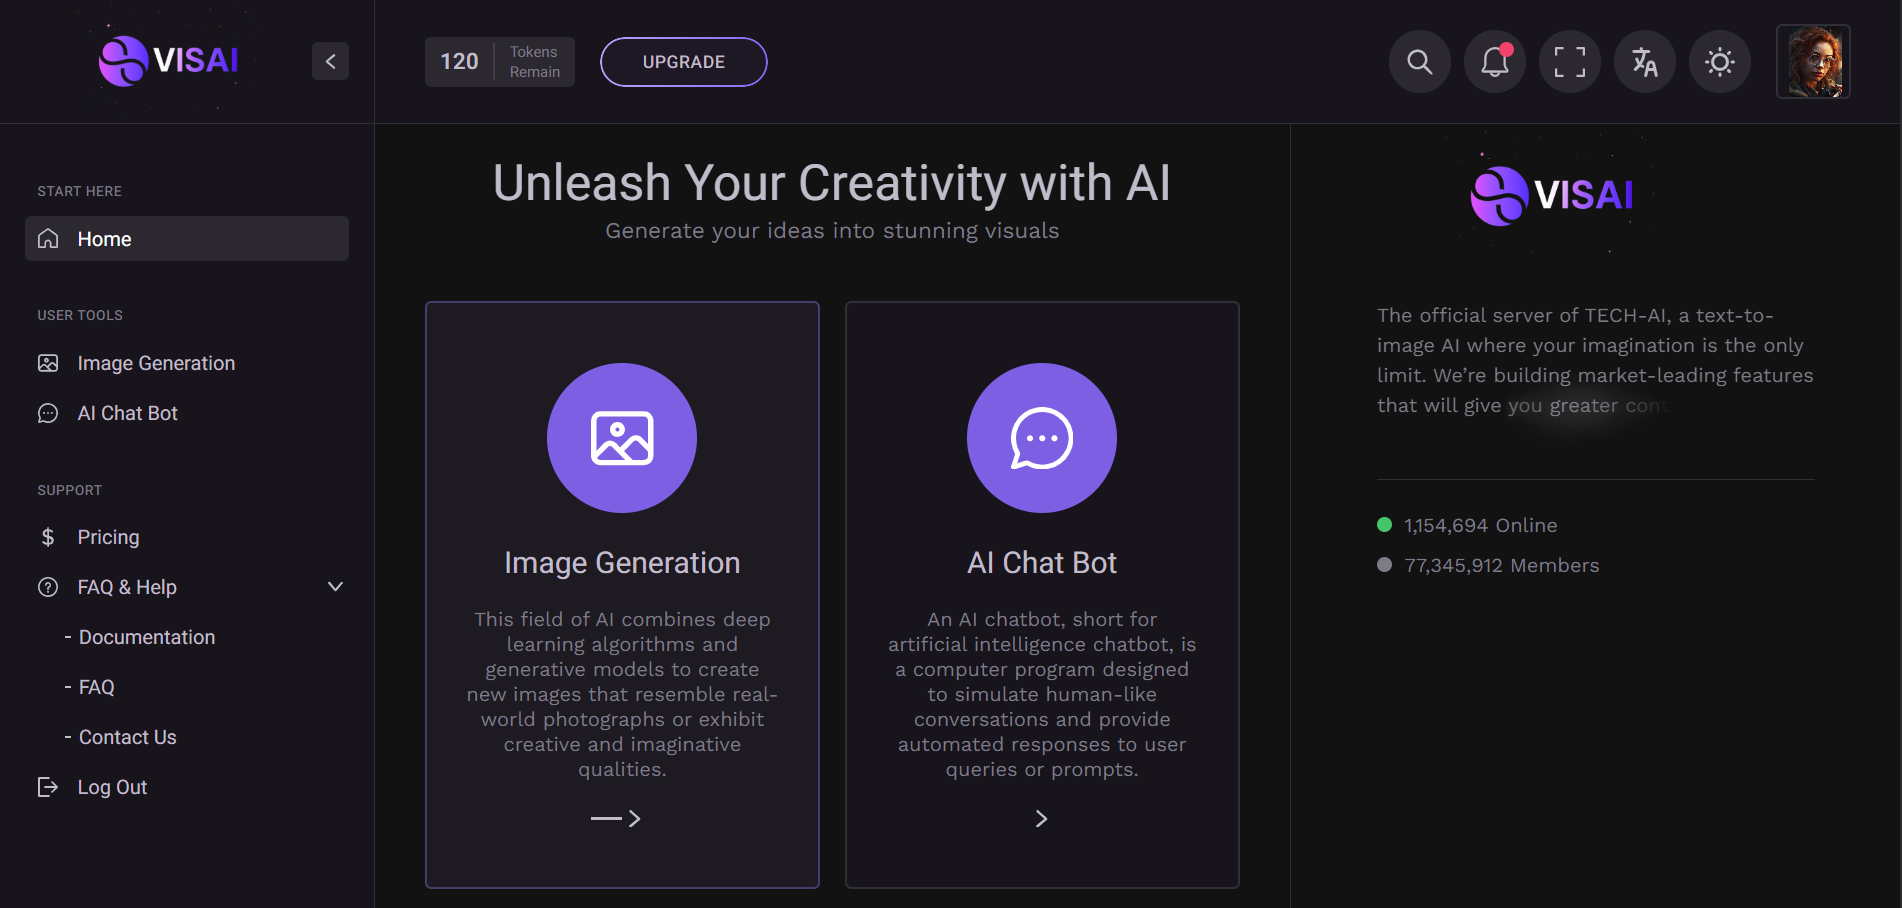
Task: Click the UPGRADE button
Action: (x=683, y=61)
